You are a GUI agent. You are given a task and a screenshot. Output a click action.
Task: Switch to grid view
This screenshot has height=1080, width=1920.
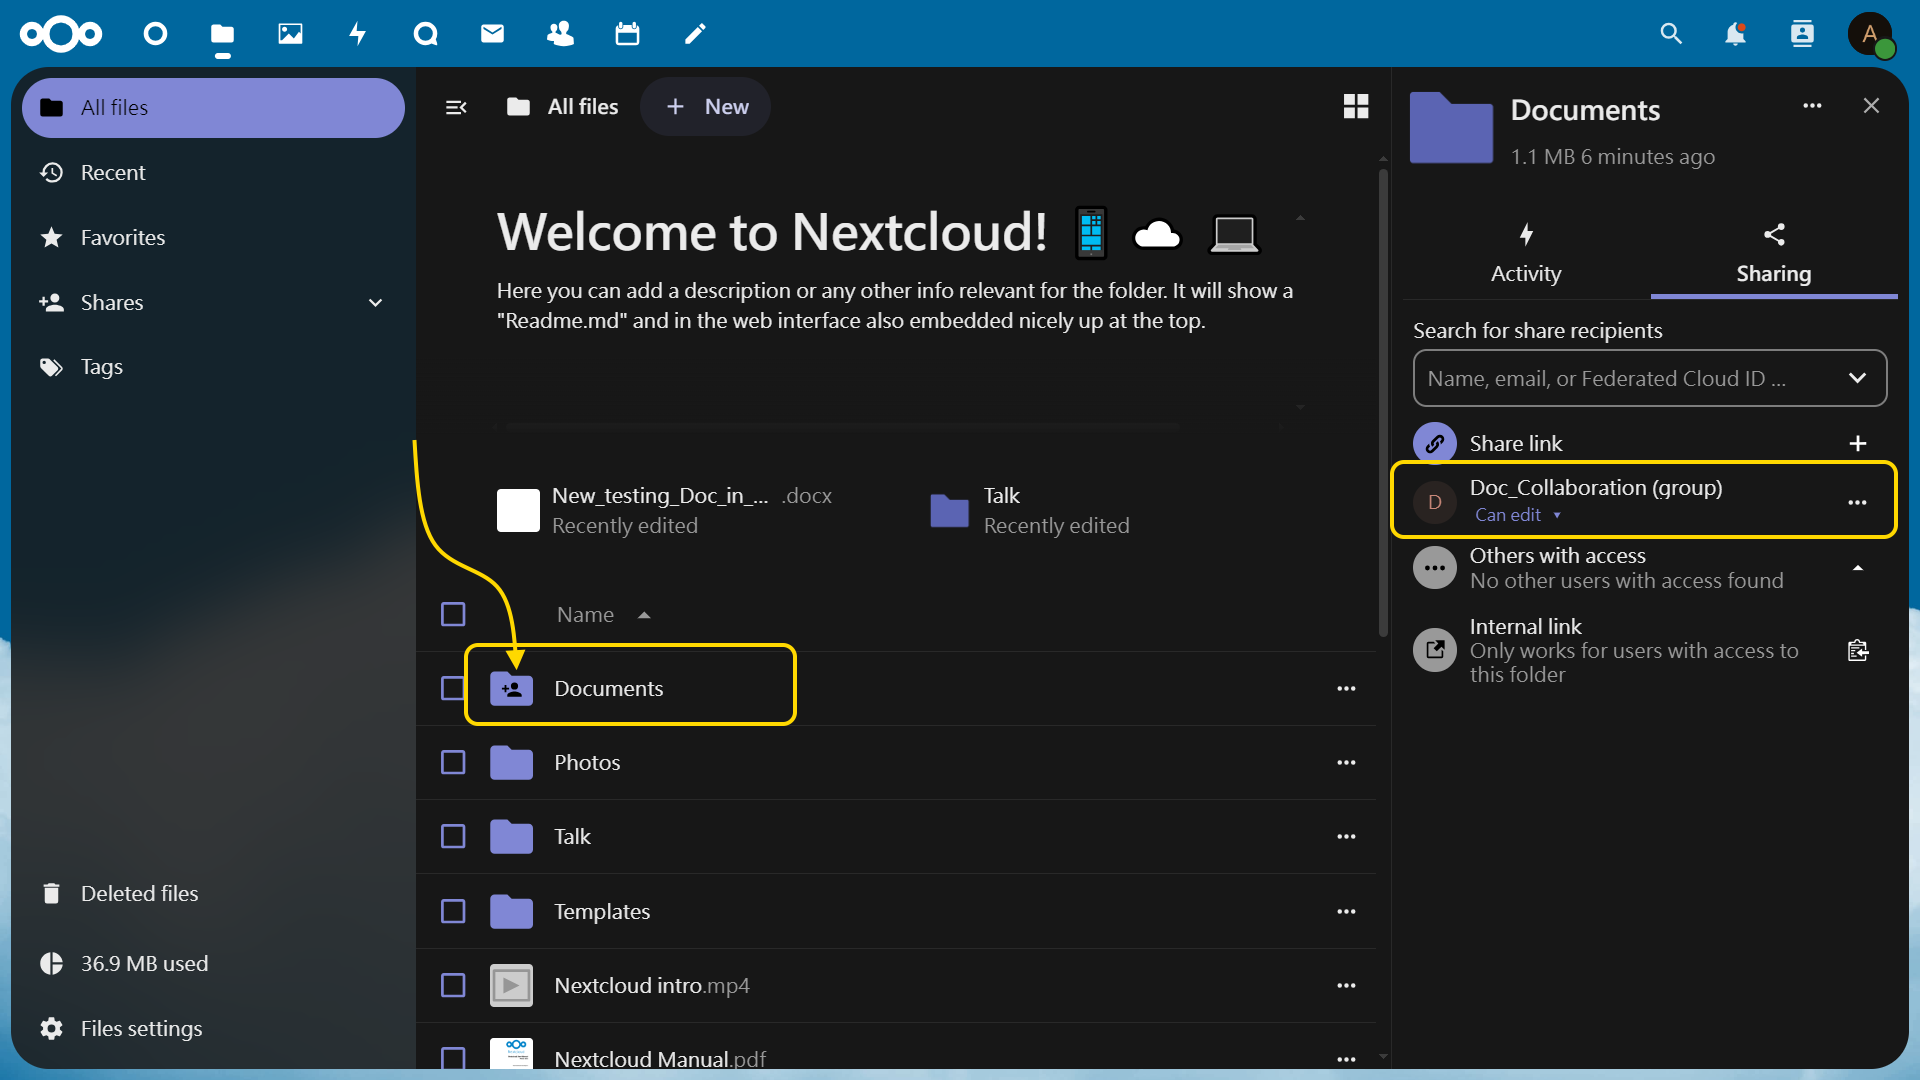pyautogui.click(x=1356, y=107)
